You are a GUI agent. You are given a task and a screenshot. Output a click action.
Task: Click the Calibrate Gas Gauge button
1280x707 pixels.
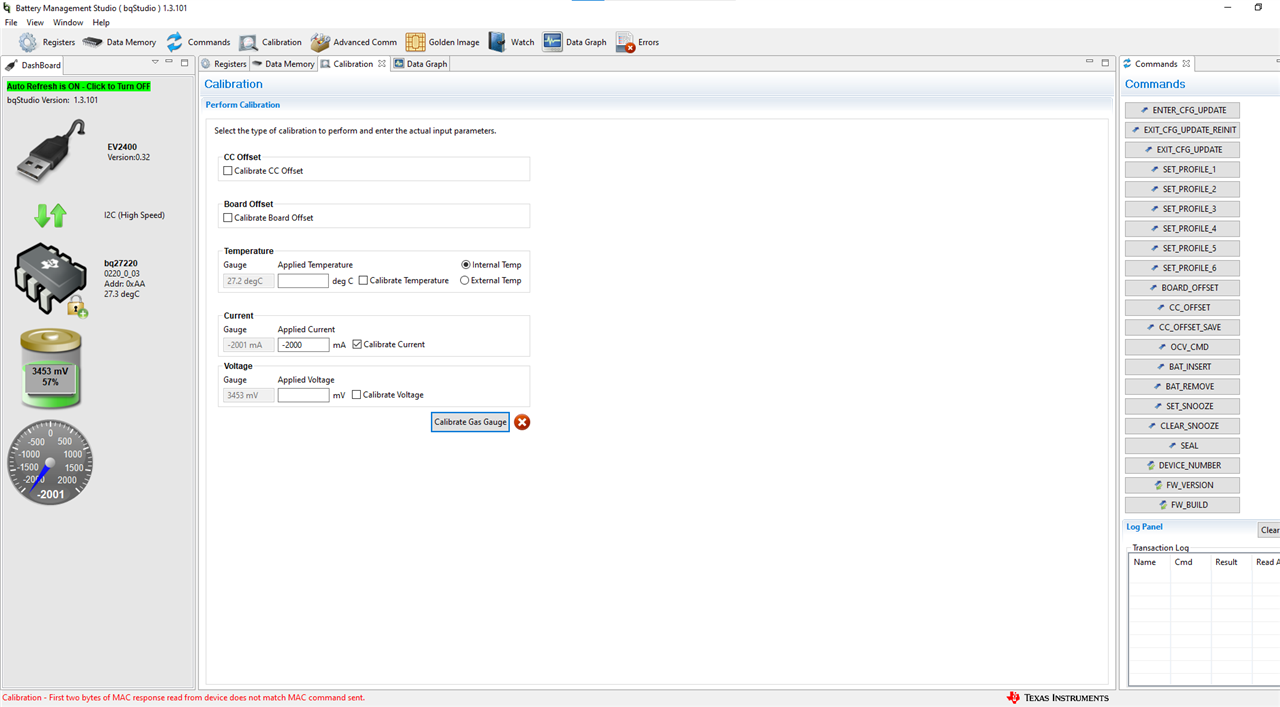pos(471,422)
